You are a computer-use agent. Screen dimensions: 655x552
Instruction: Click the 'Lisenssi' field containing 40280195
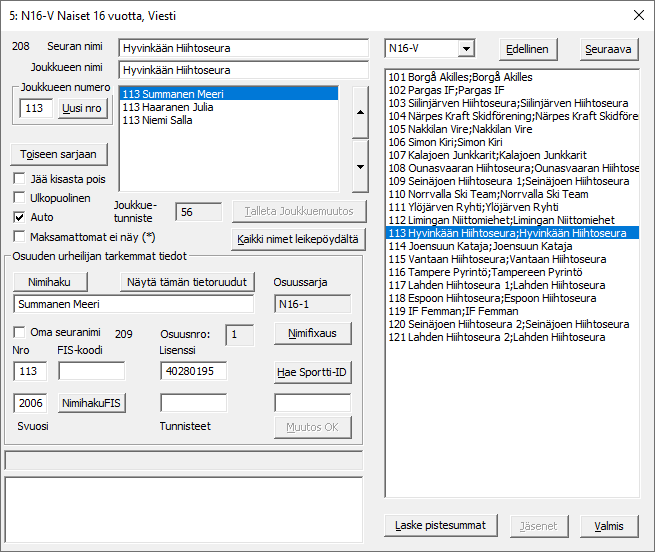193,371
